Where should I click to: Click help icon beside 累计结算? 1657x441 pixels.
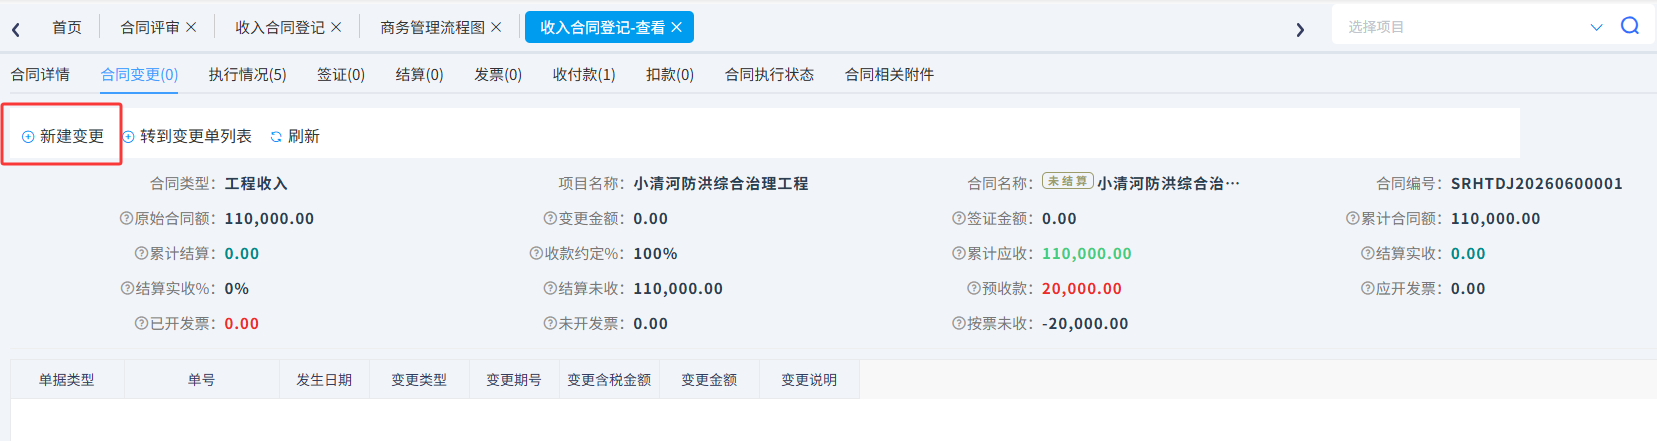[x=141, y=253]
